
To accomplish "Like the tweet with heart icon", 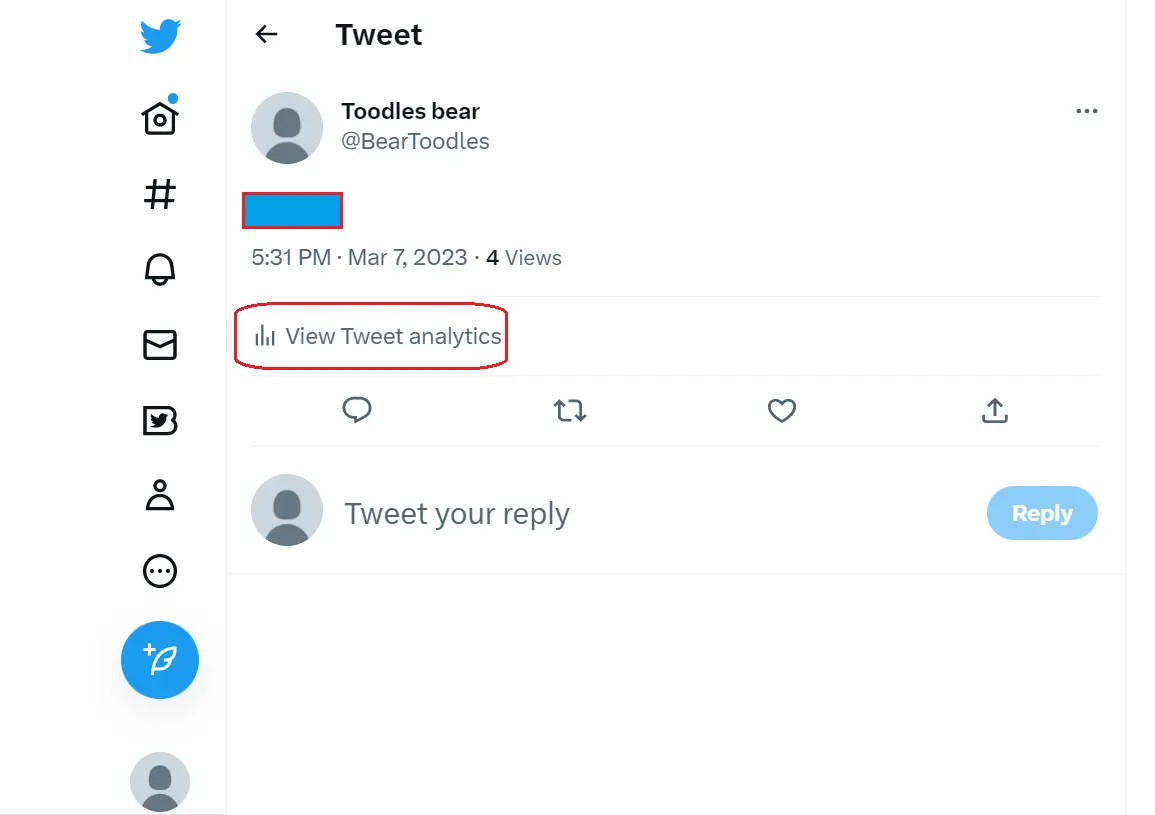I will (x=782, y=410).
